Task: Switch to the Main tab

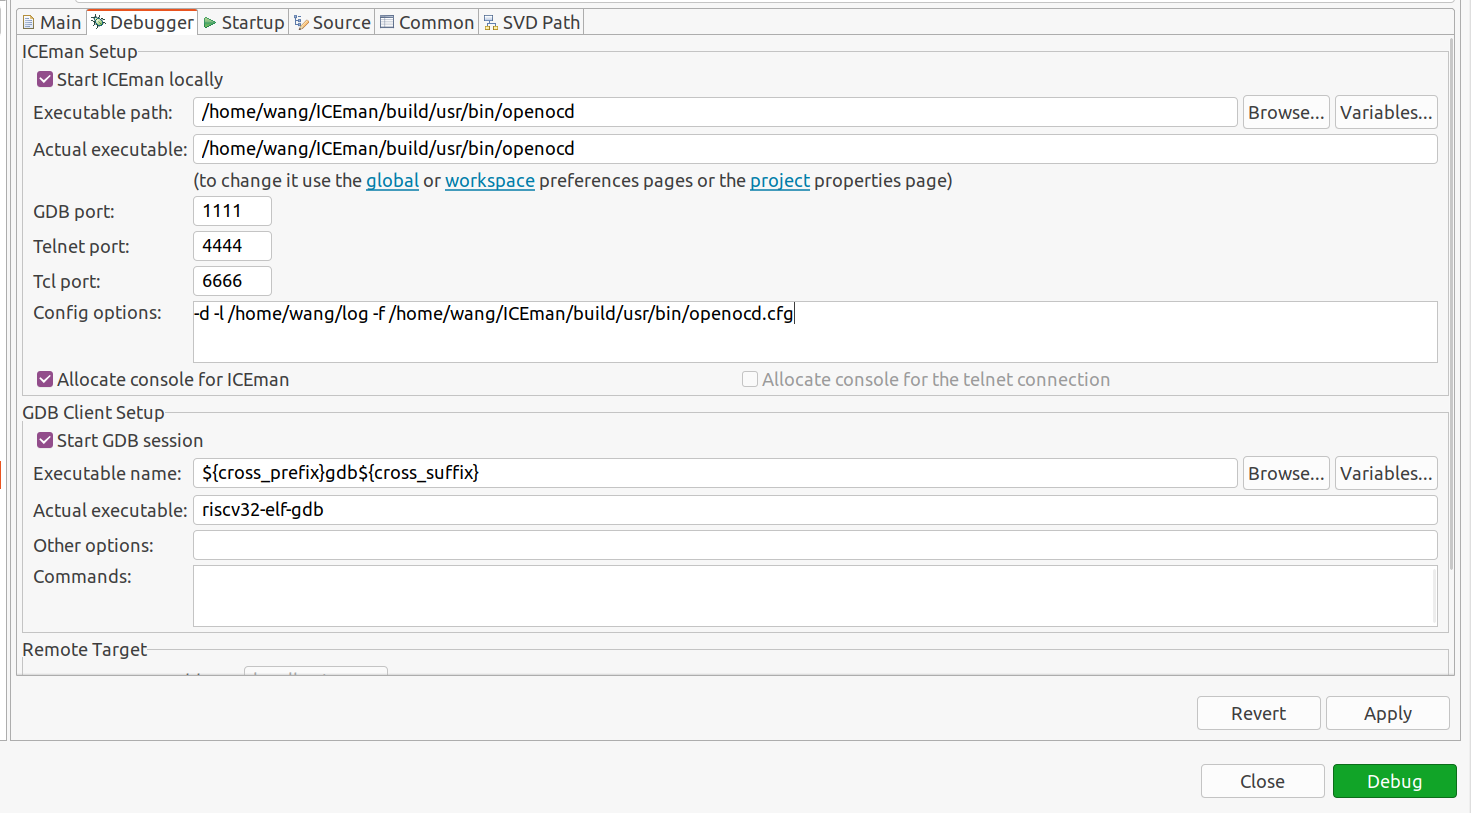Action: coord(52,22)
